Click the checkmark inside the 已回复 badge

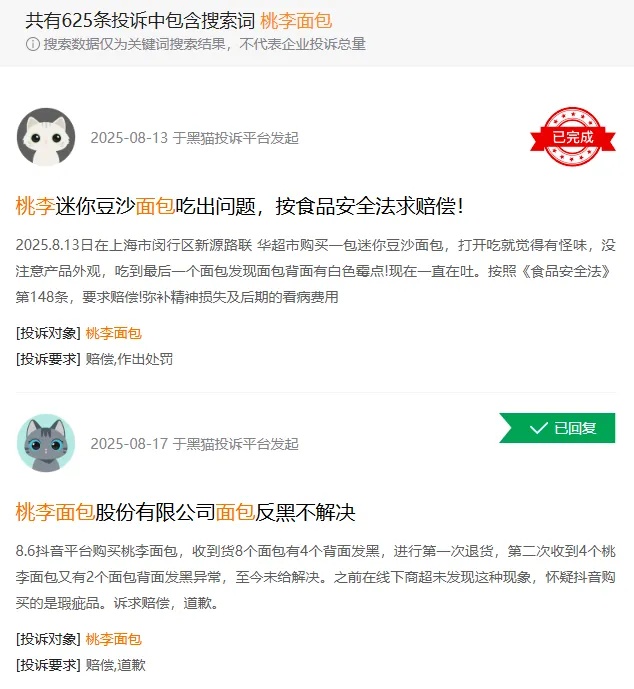[x=539, y=428]
